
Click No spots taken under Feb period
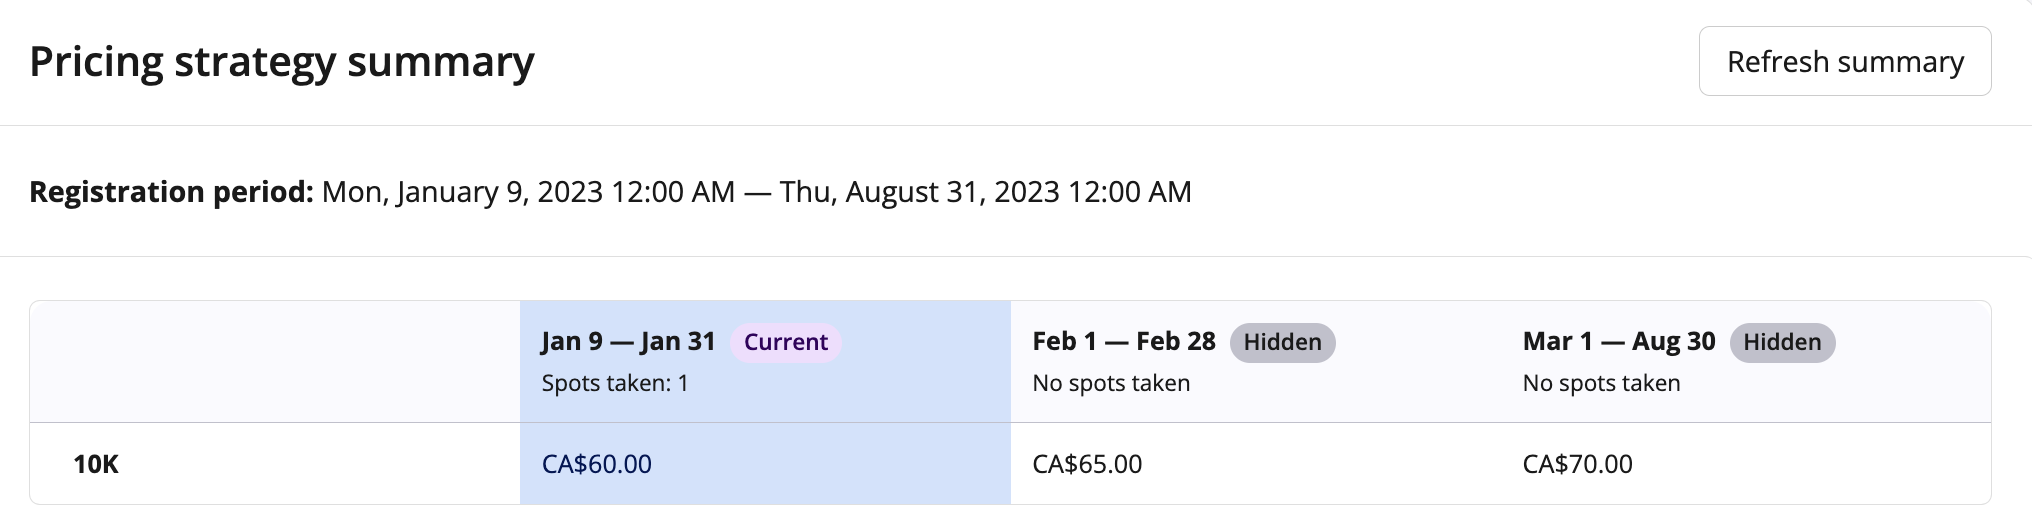point(1110,383)
